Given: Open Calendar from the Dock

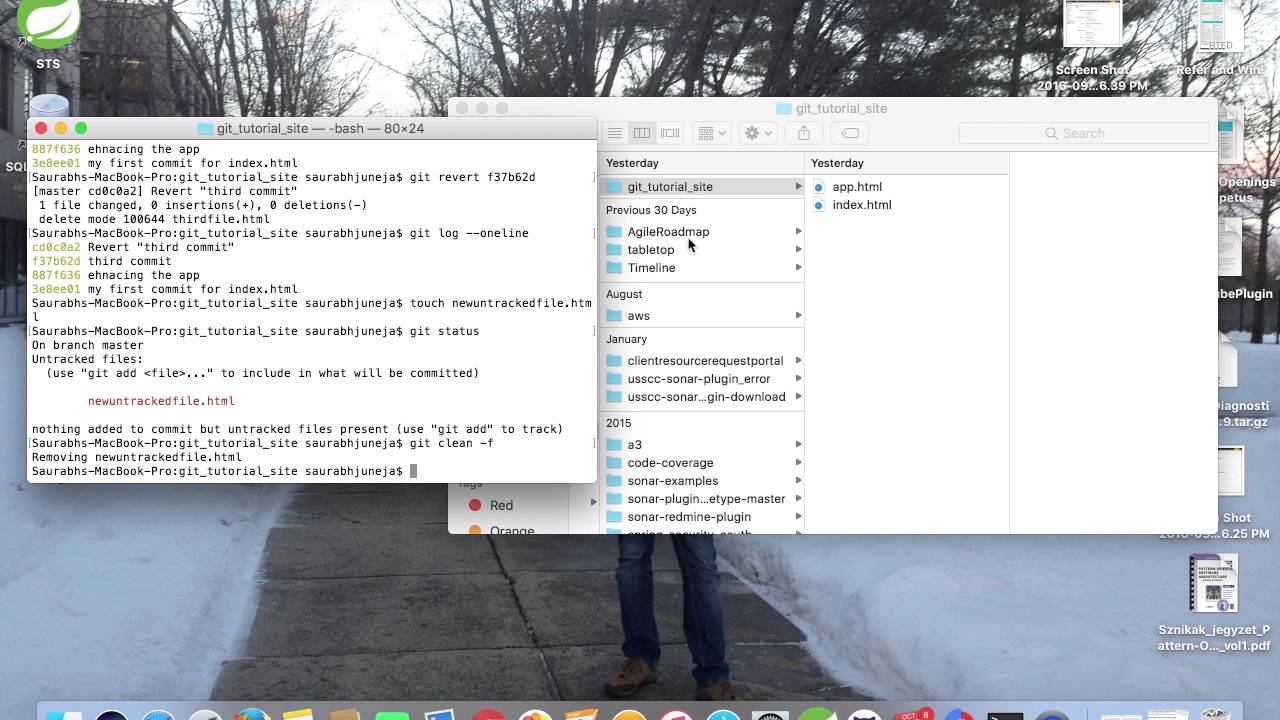Looking at the screenshot, I should tap(909, 714).
